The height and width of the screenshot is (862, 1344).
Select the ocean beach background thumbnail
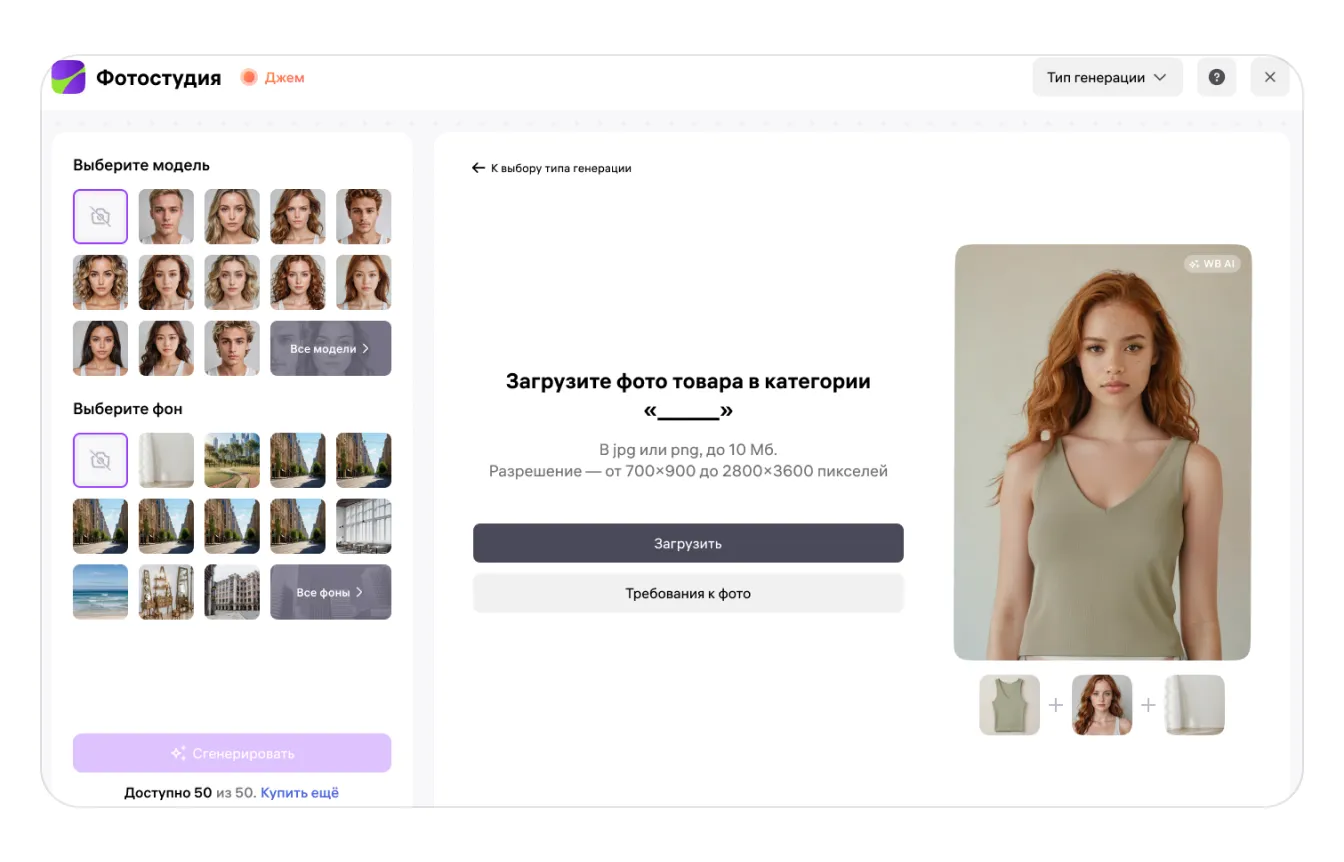(100, 592)
